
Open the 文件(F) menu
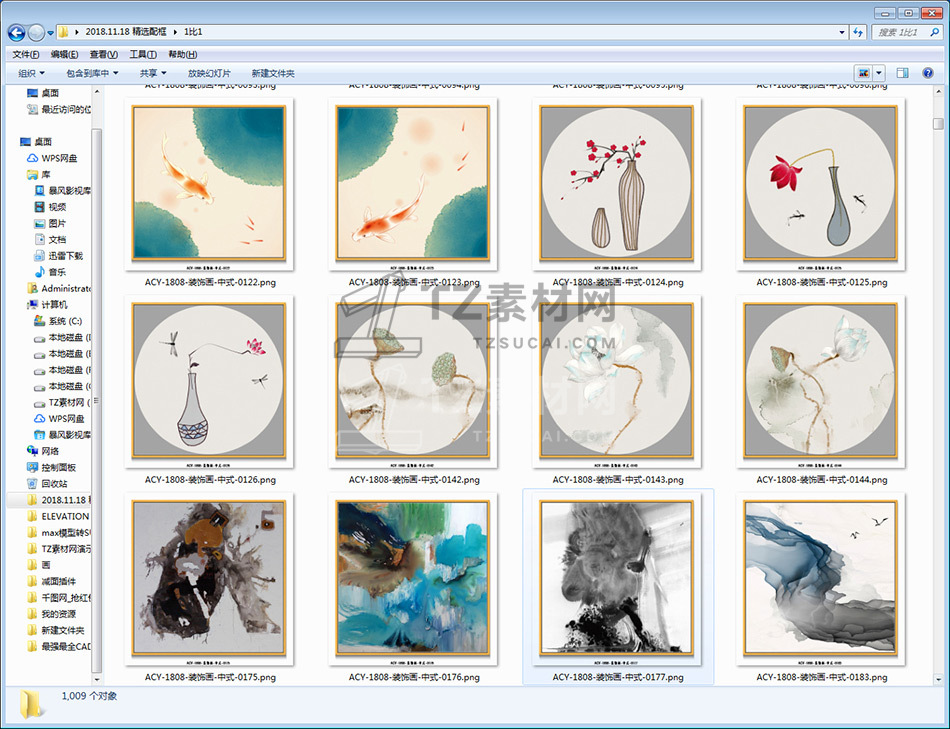[25, 54]
